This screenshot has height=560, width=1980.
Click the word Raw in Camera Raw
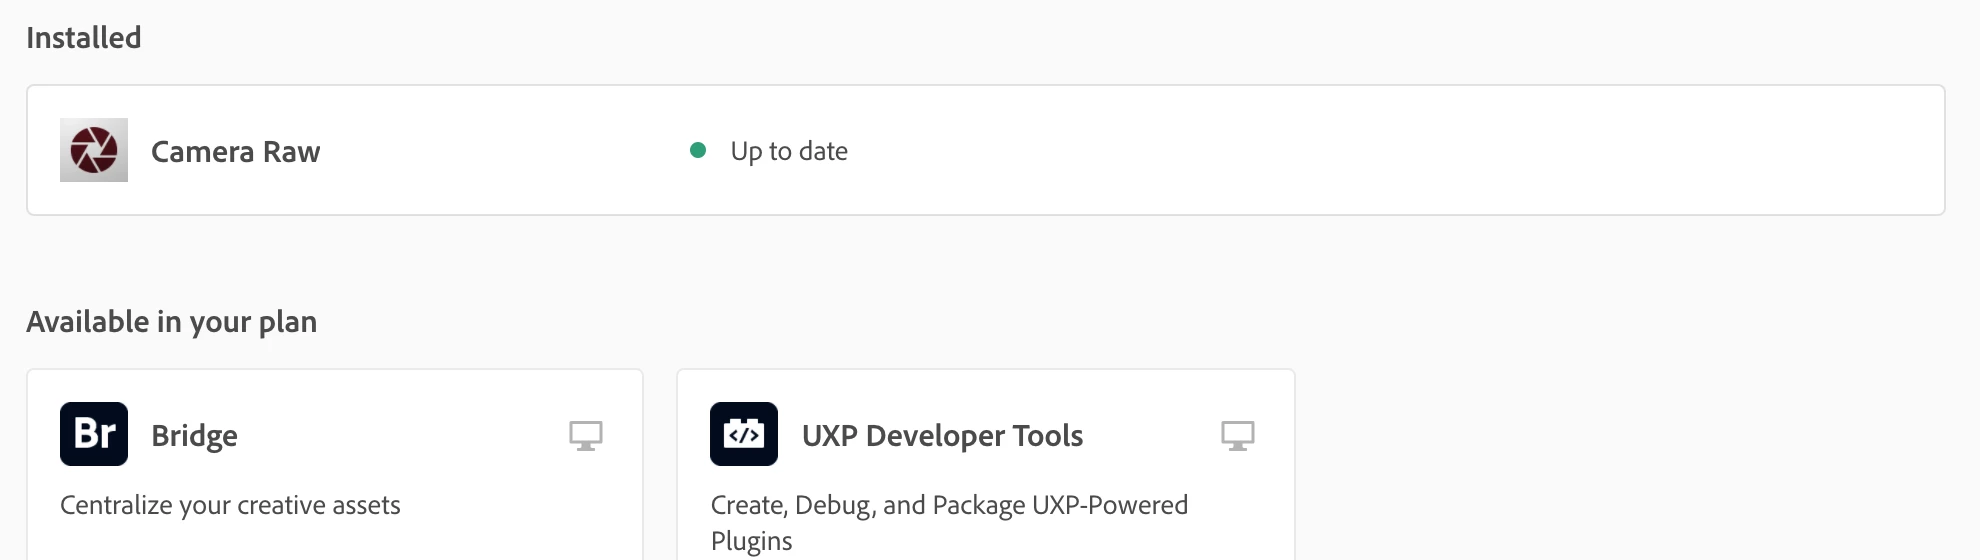tap(291, 151)
